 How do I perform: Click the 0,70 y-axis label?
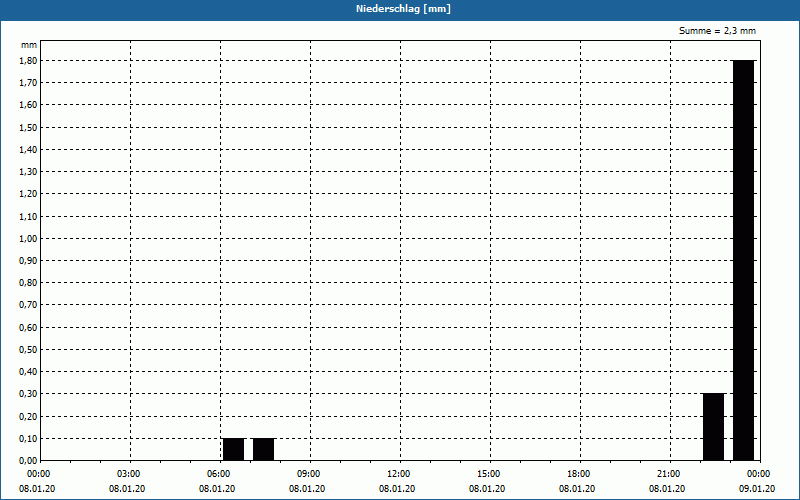28,305
